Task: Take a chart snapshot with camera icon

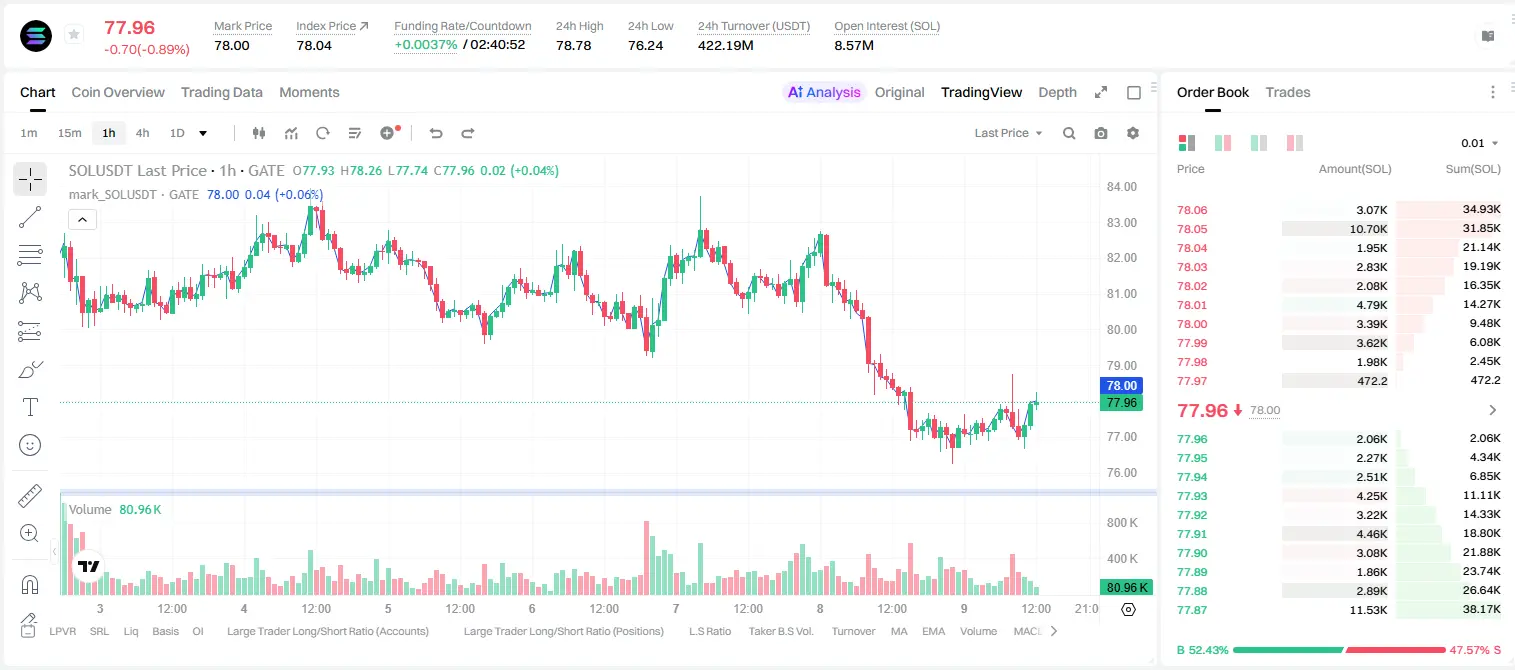Action: (x=1101, y=133)
